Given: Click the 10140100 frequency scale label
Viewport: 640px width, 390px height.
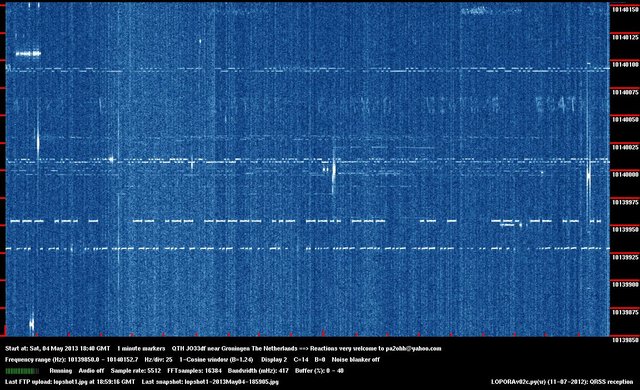Looking at the screenshot, I should [x=625, y=65].
